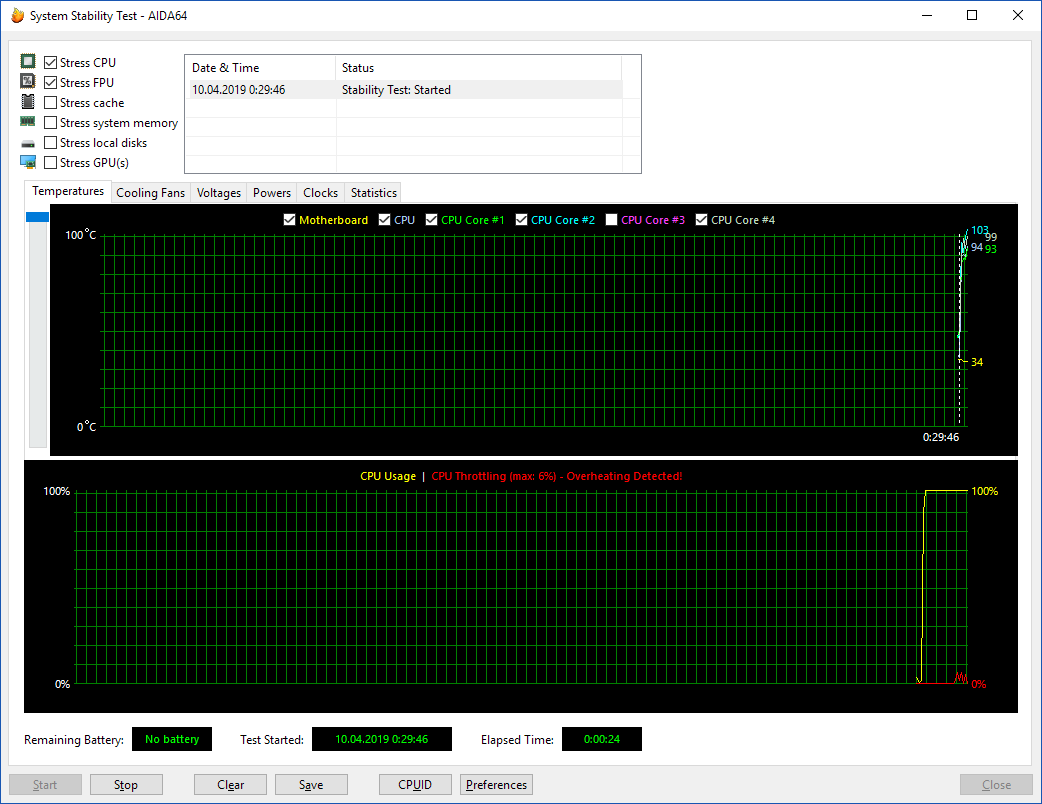
Task: Stop the stability test
Action: (126, 785)
